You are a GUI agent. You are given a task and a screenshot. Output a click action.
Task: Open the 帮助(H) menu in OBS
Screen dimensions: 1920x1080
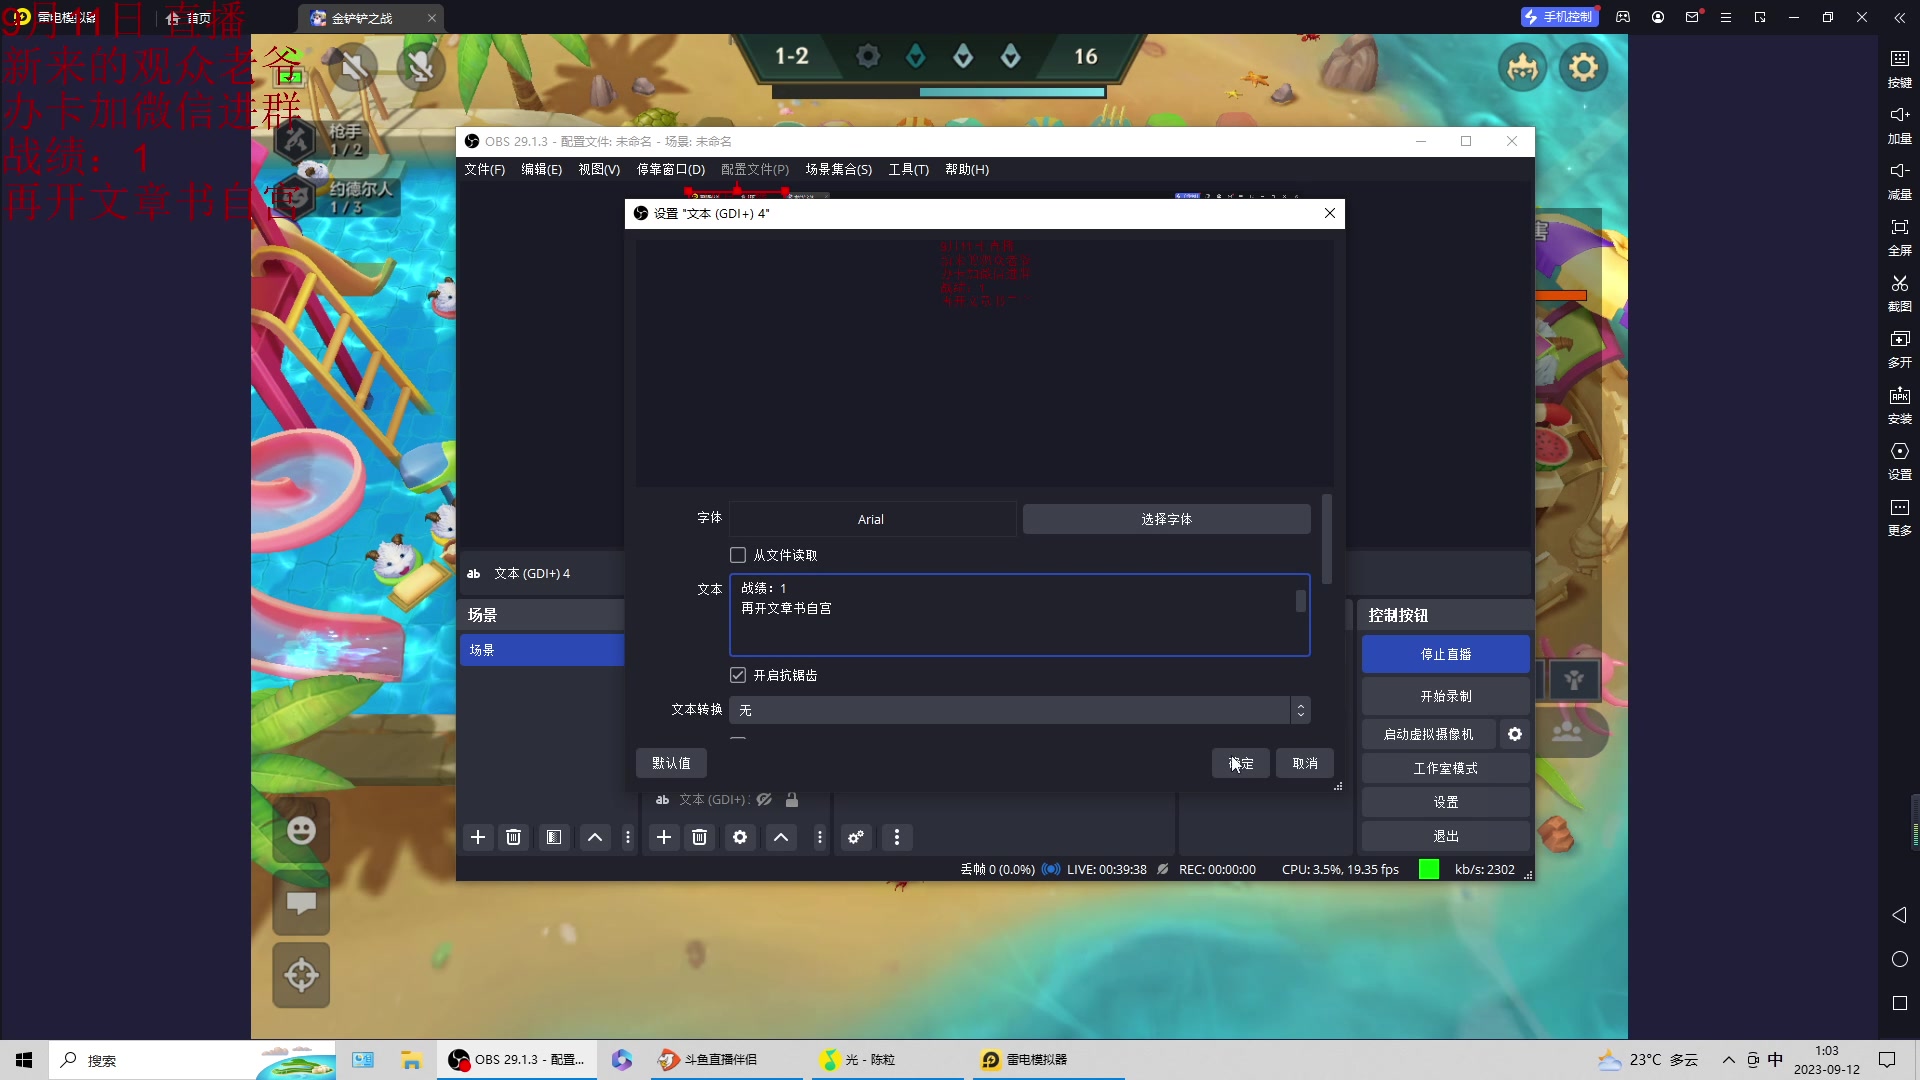click(x=967, y=169)
